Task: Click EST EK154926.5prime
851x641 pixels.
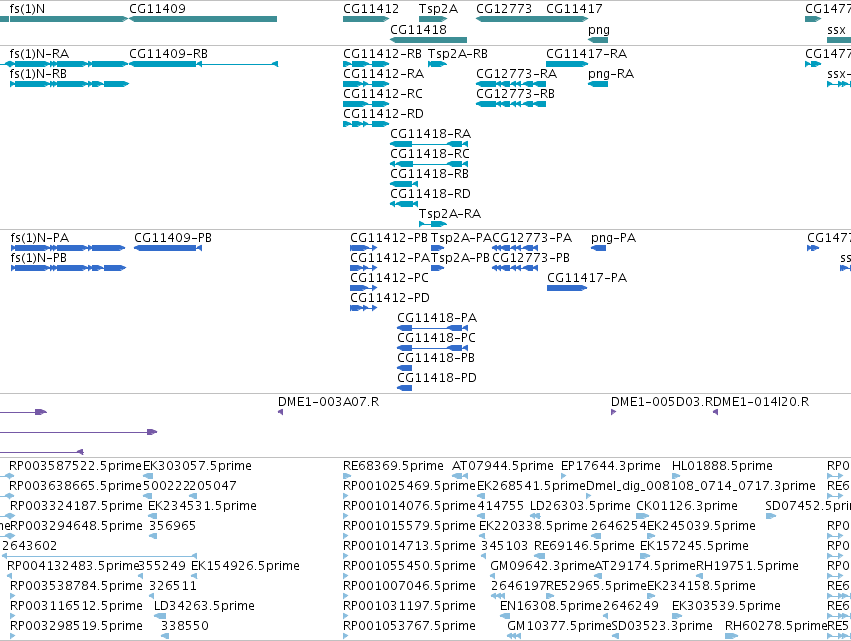Action: point(245,566)
